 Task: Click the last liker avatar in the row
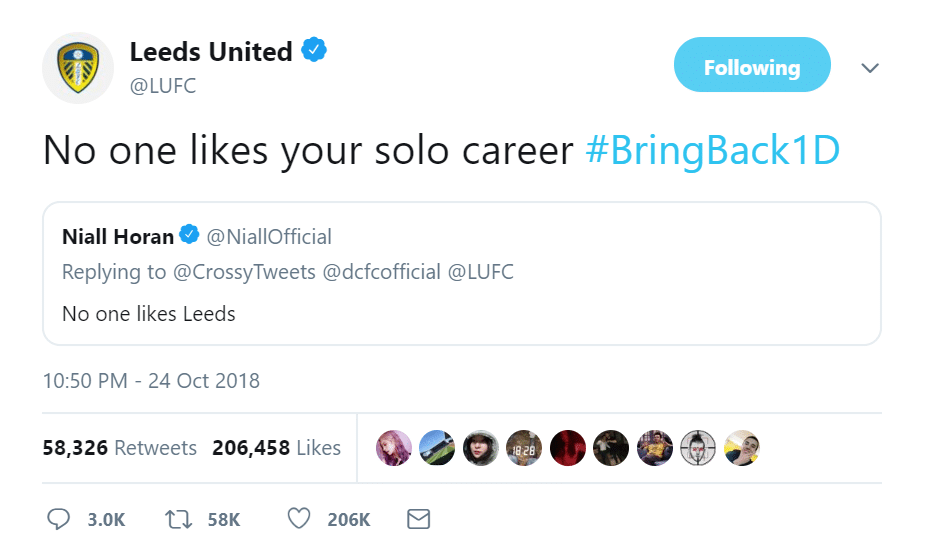click(x=742, y=448)
